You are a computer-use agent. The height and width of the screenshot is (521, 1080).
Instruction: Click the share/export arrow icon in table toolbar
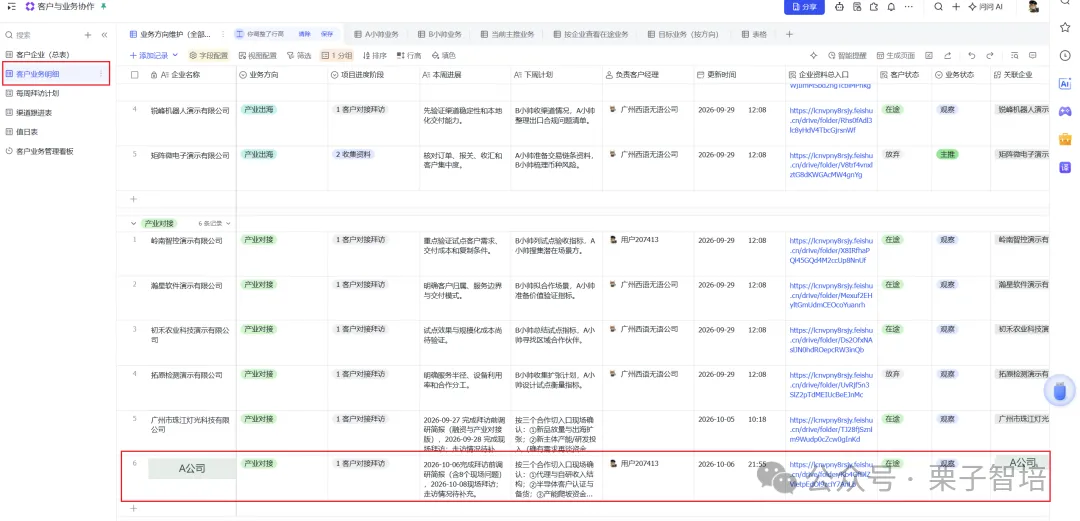click(947, 55)
